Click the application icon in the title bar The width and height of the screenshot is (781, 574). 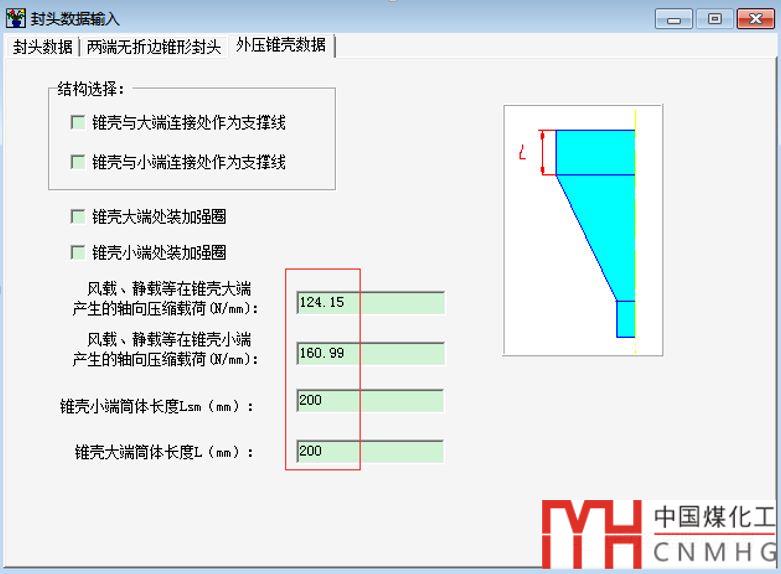15,18
